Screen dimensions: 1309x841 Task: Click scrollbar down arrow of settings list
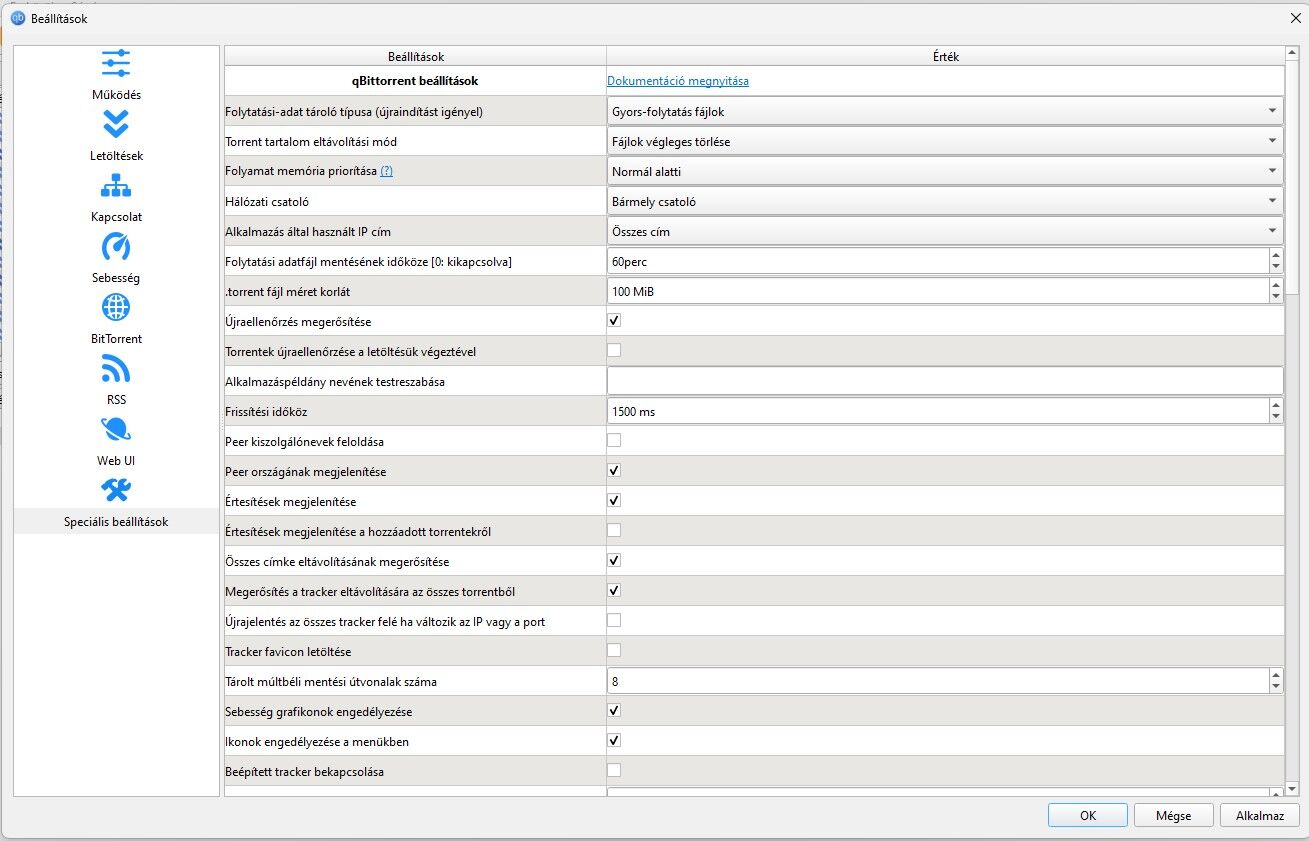pos(1292,789)
